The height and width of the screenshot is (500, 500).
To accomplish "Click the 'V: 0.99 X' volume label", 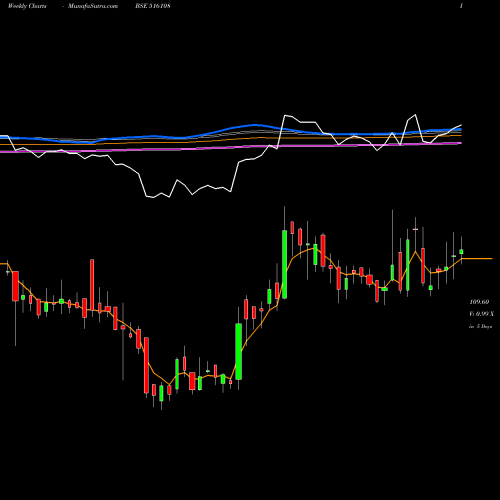I will click(x=481, y=314).
